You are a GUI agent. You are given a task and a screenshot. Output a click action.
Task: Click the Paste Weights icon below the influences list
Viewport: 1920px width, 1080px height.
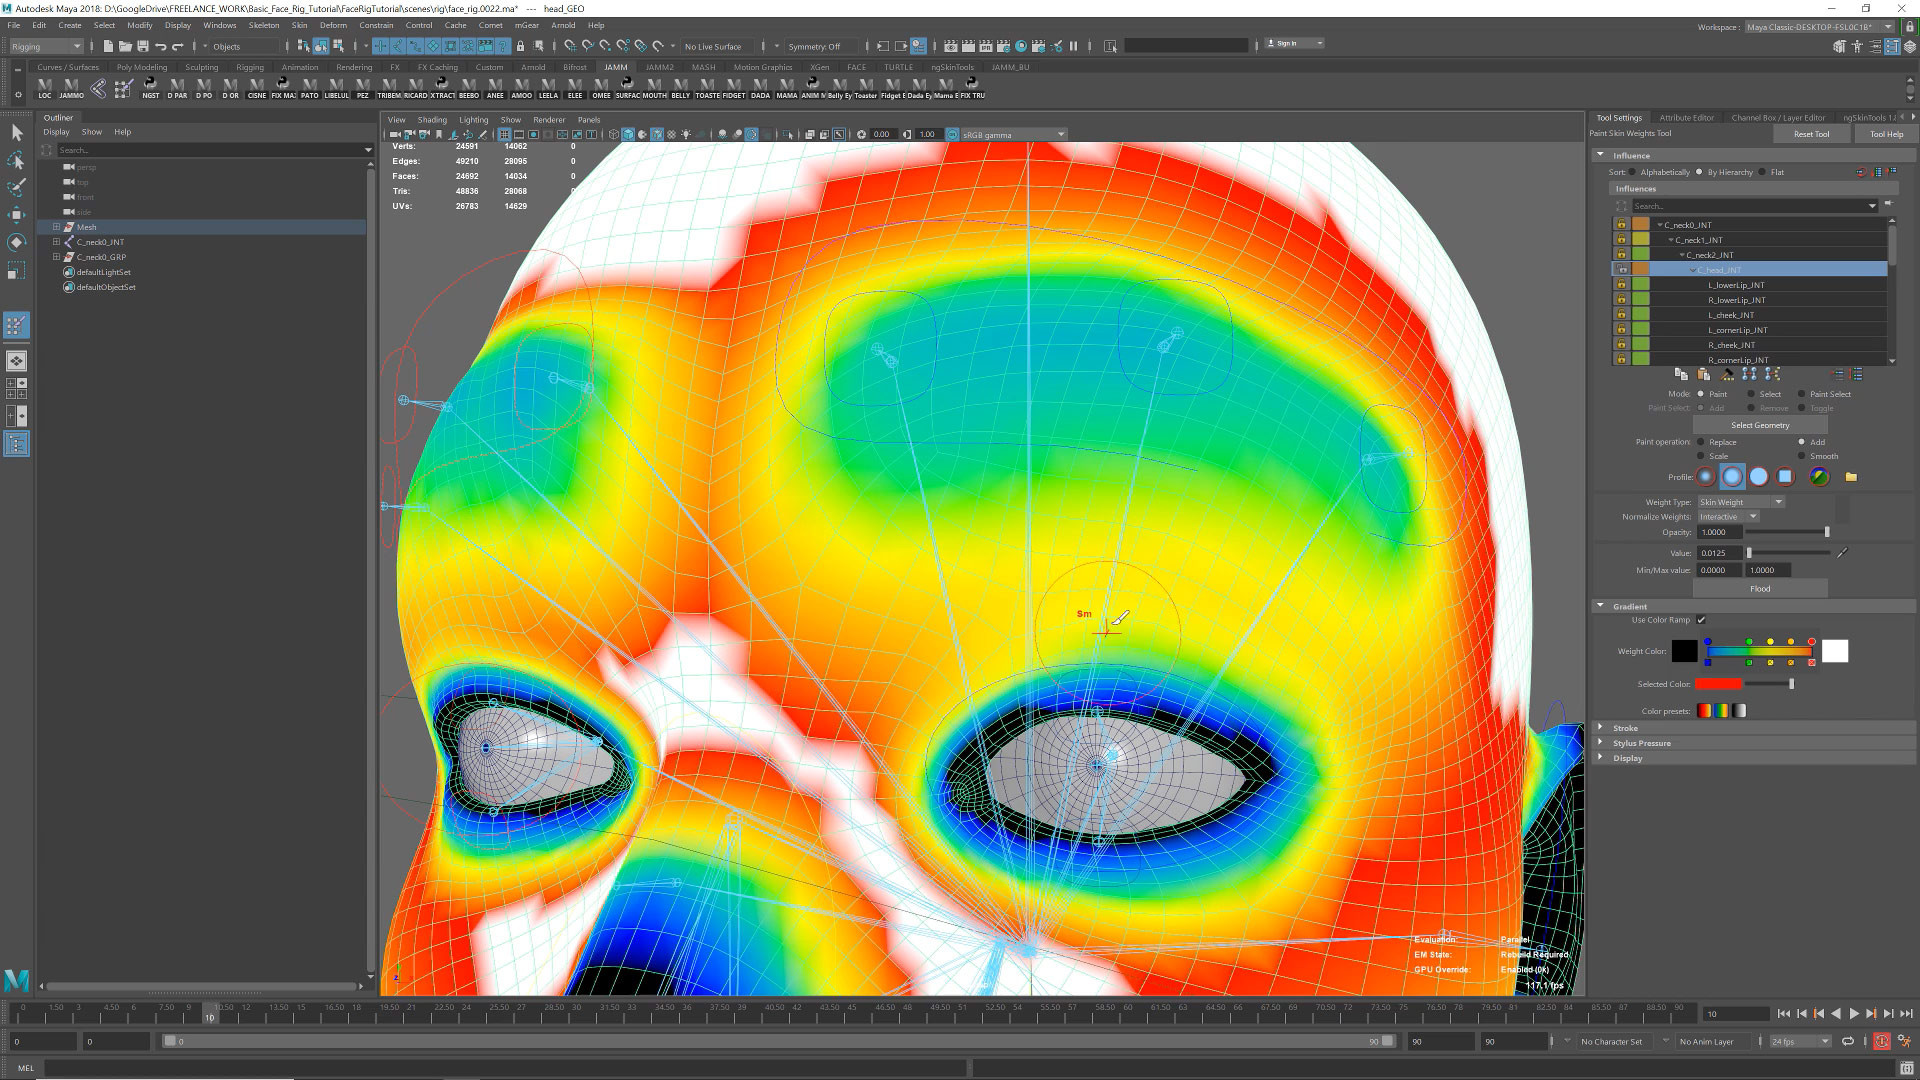(x=1703, y=374)
